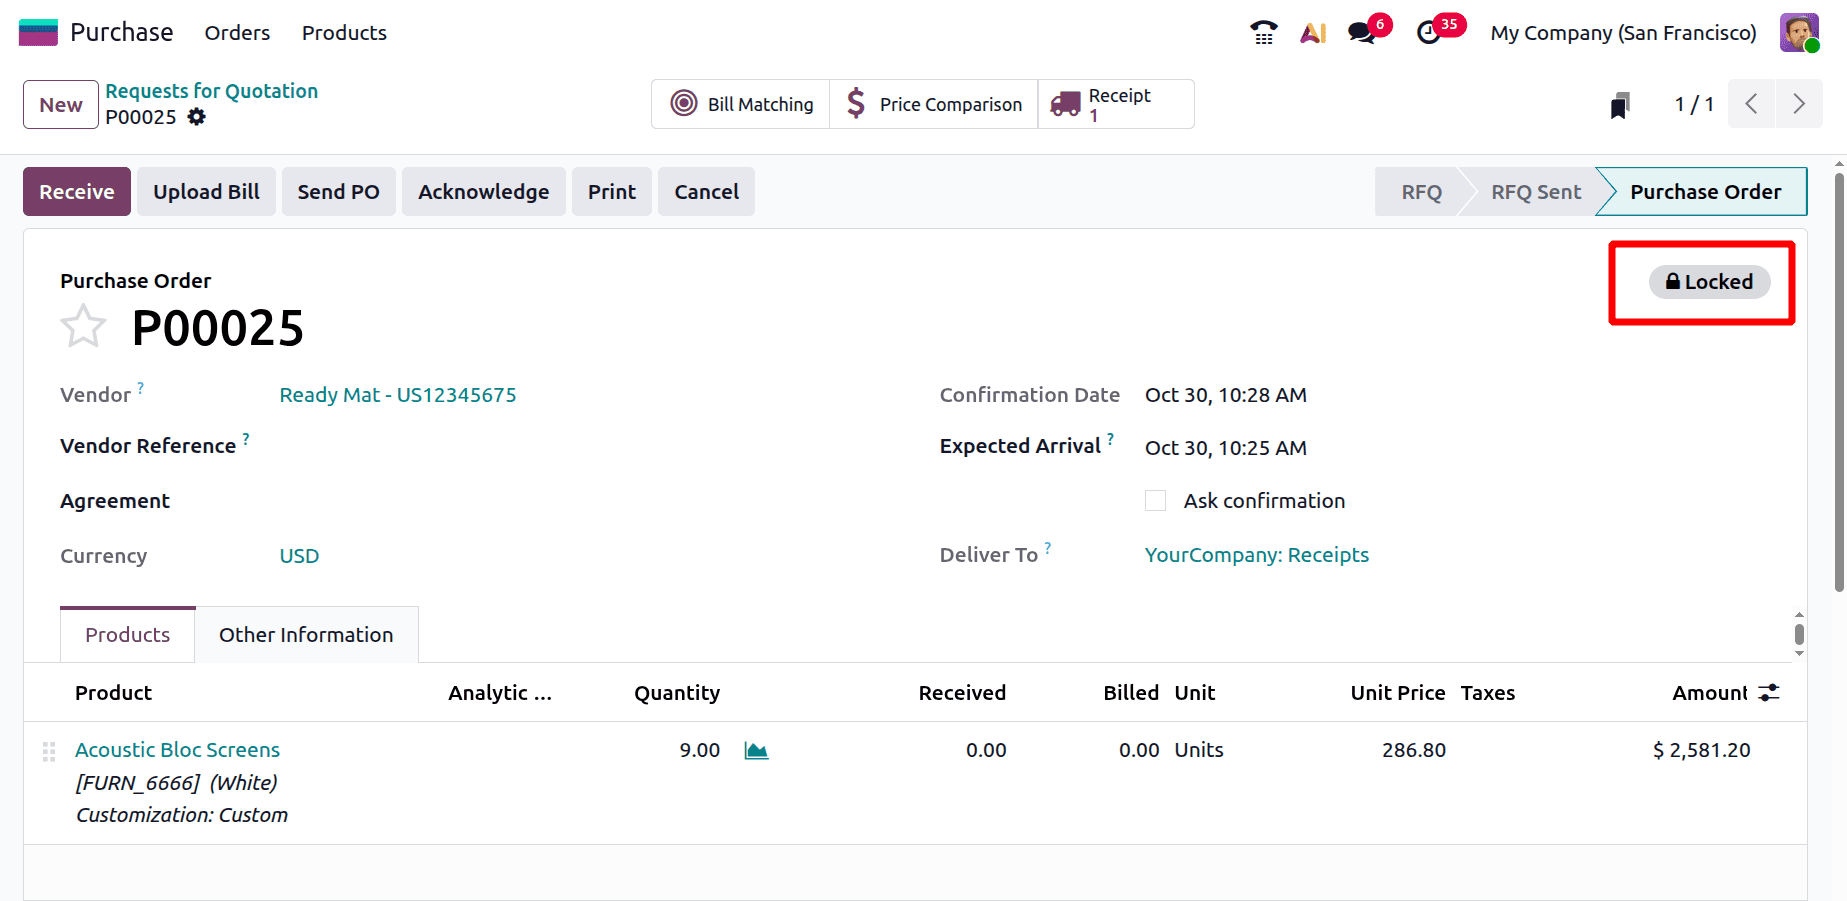Open the softphone dial pad icon
1847x901 pixels.
click(1262, 32)
